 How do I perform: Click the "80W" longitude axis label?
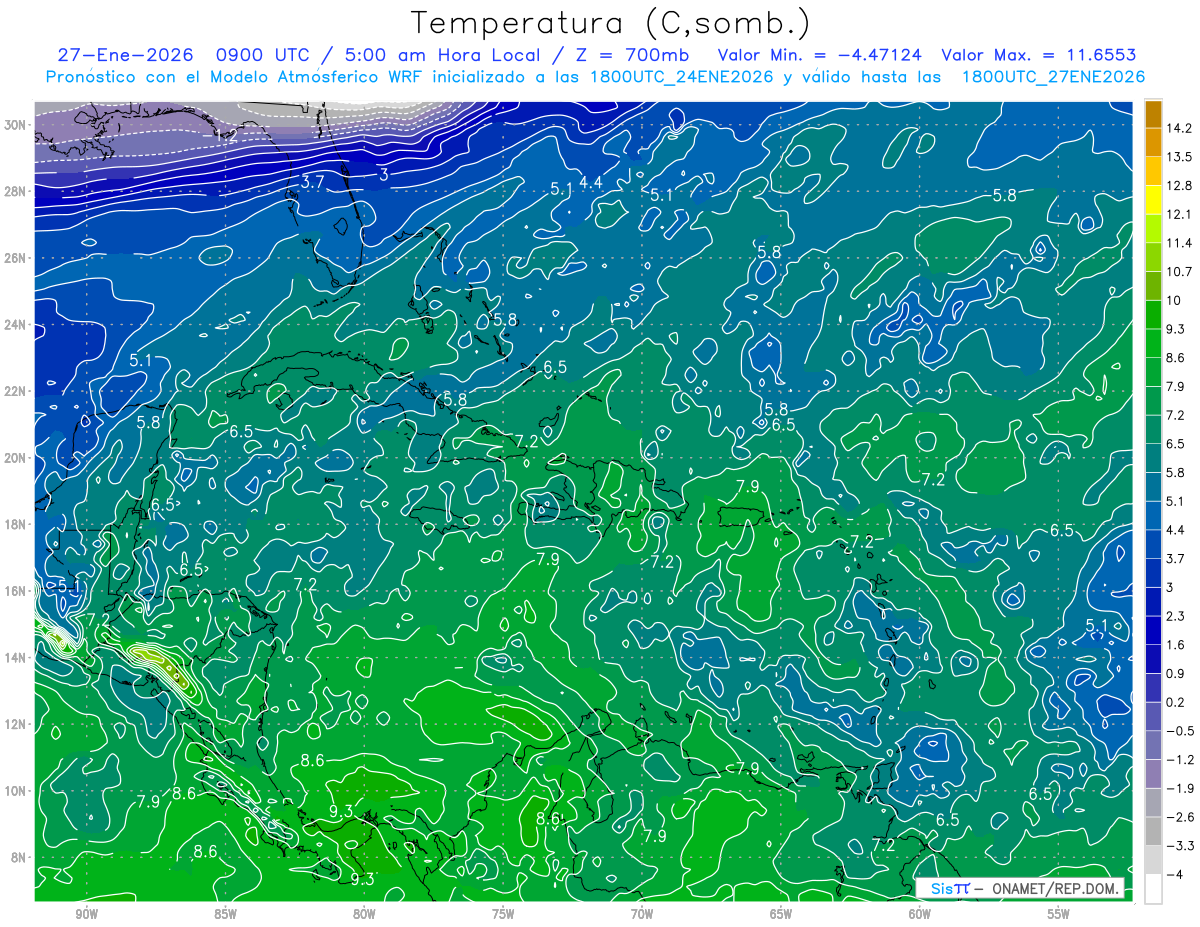tap(364, 914)
